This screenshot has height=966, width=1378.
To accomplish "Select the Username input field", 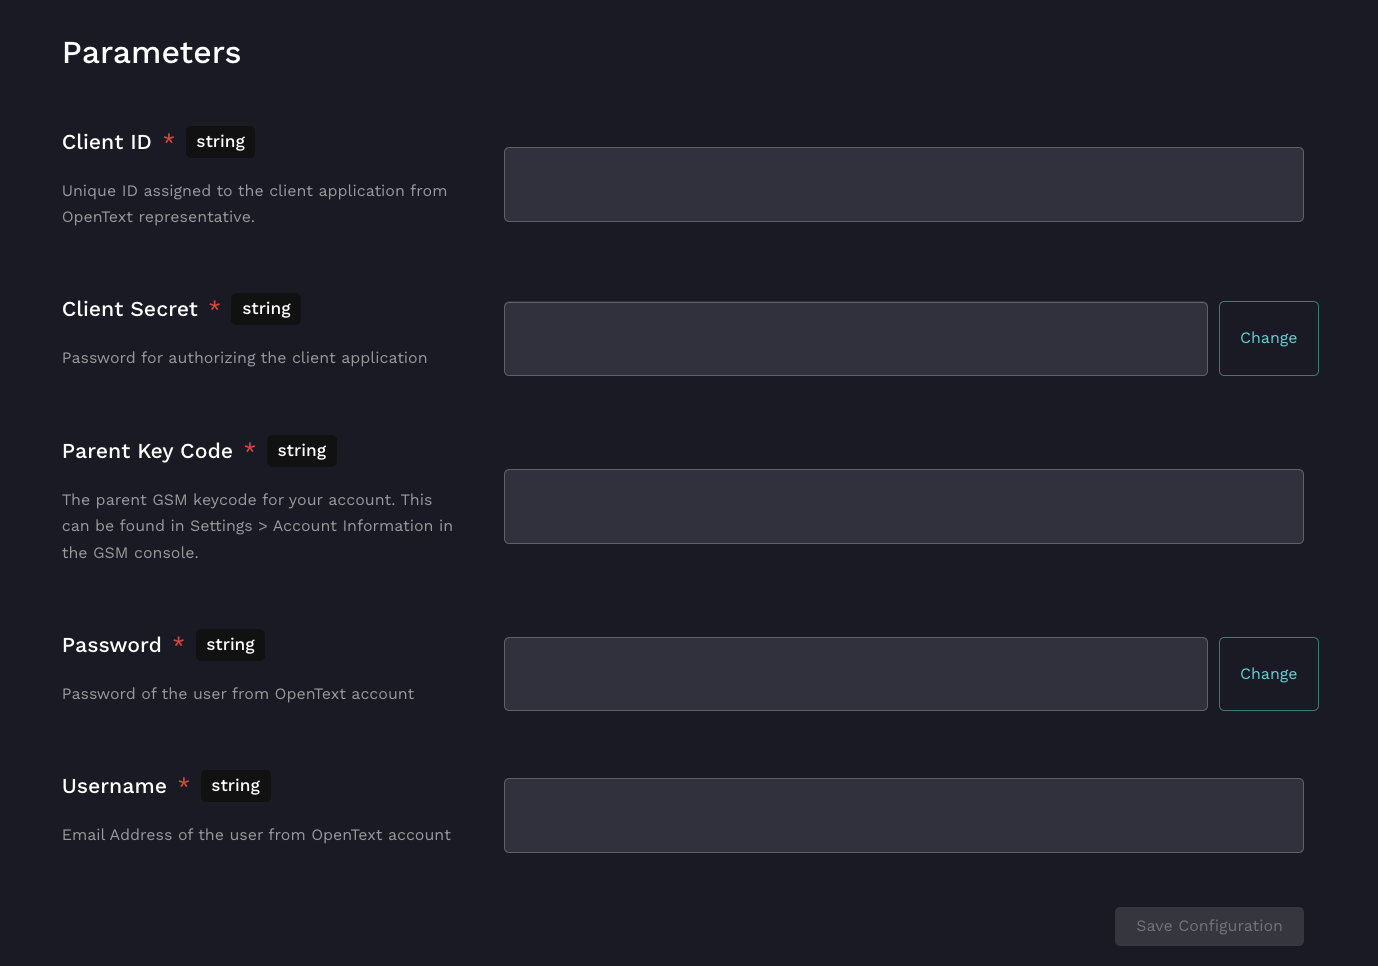I will point(903,816).
